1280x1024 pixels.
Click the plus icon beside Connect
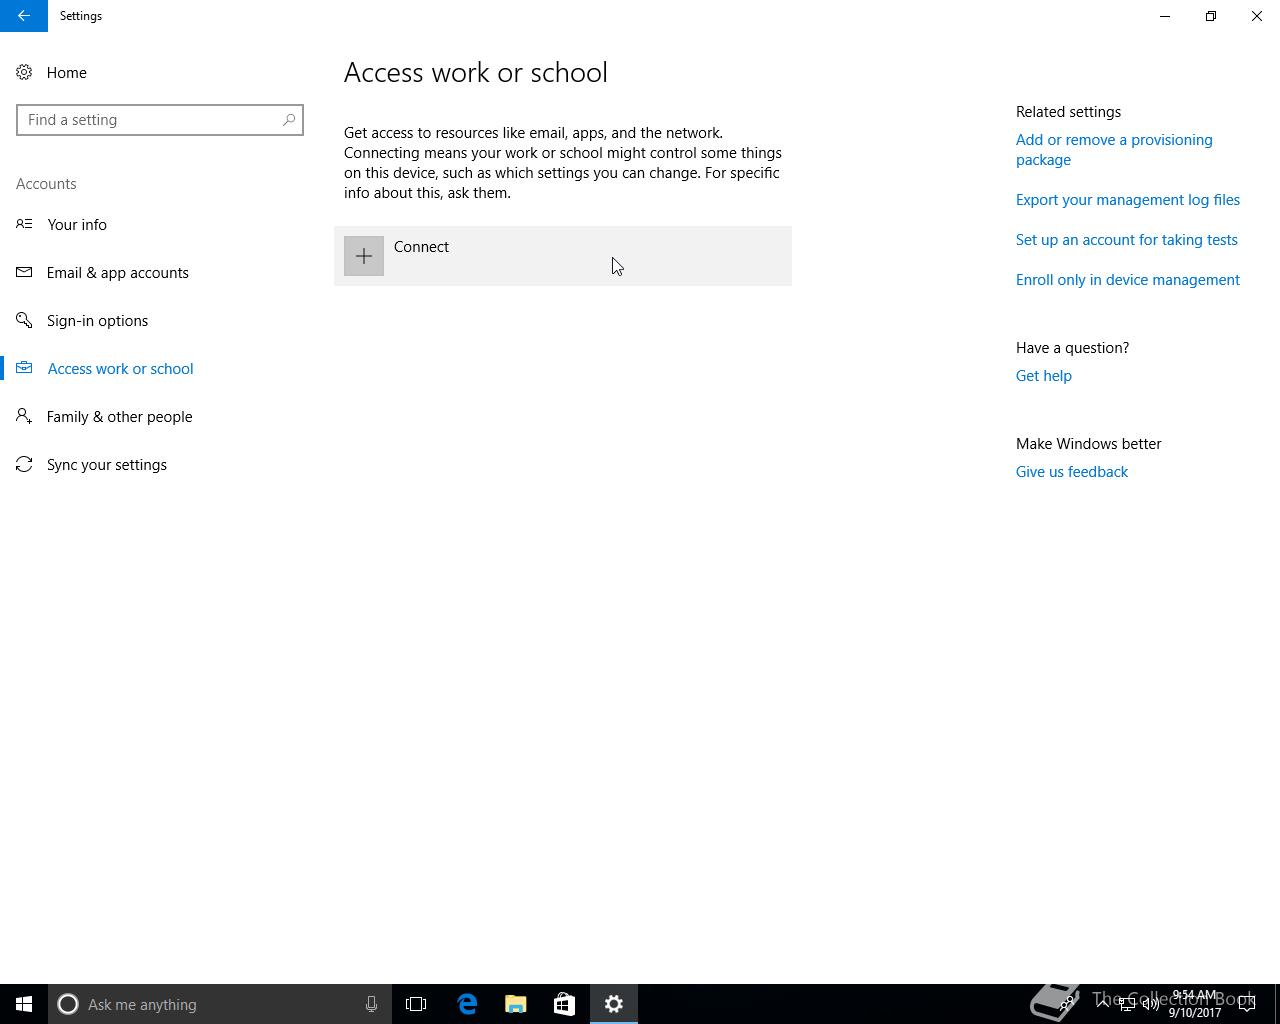tap(364, 256)
